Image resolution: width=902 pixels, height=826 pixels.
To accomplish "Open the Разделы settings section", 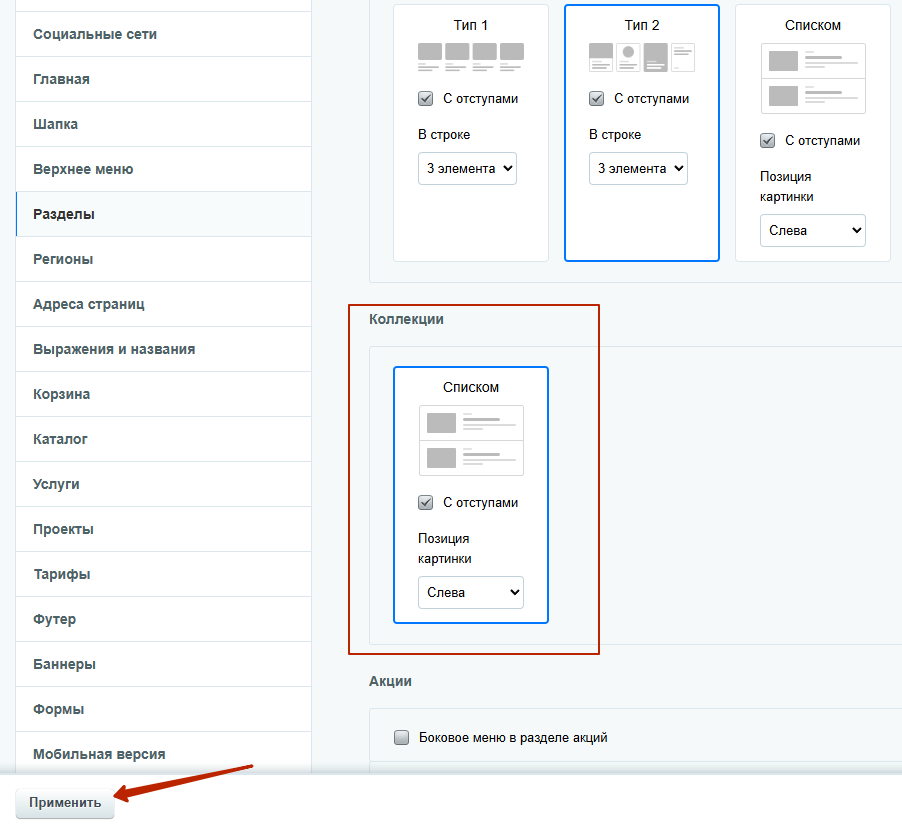I will [64, 214].
